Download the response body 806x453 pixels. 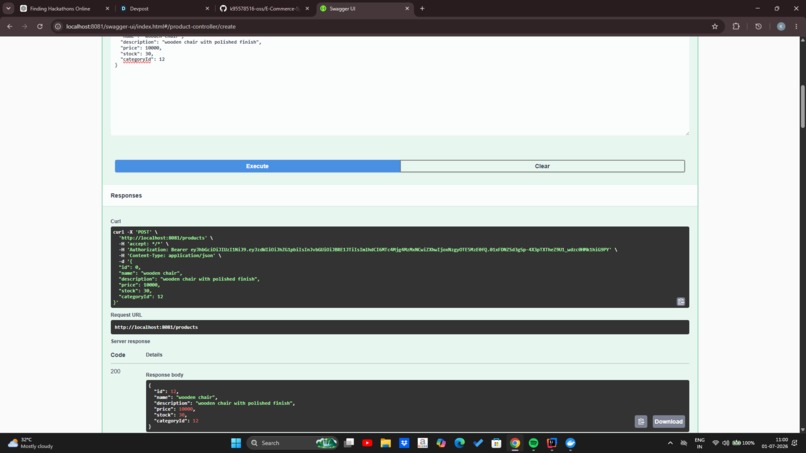[668, 422]
